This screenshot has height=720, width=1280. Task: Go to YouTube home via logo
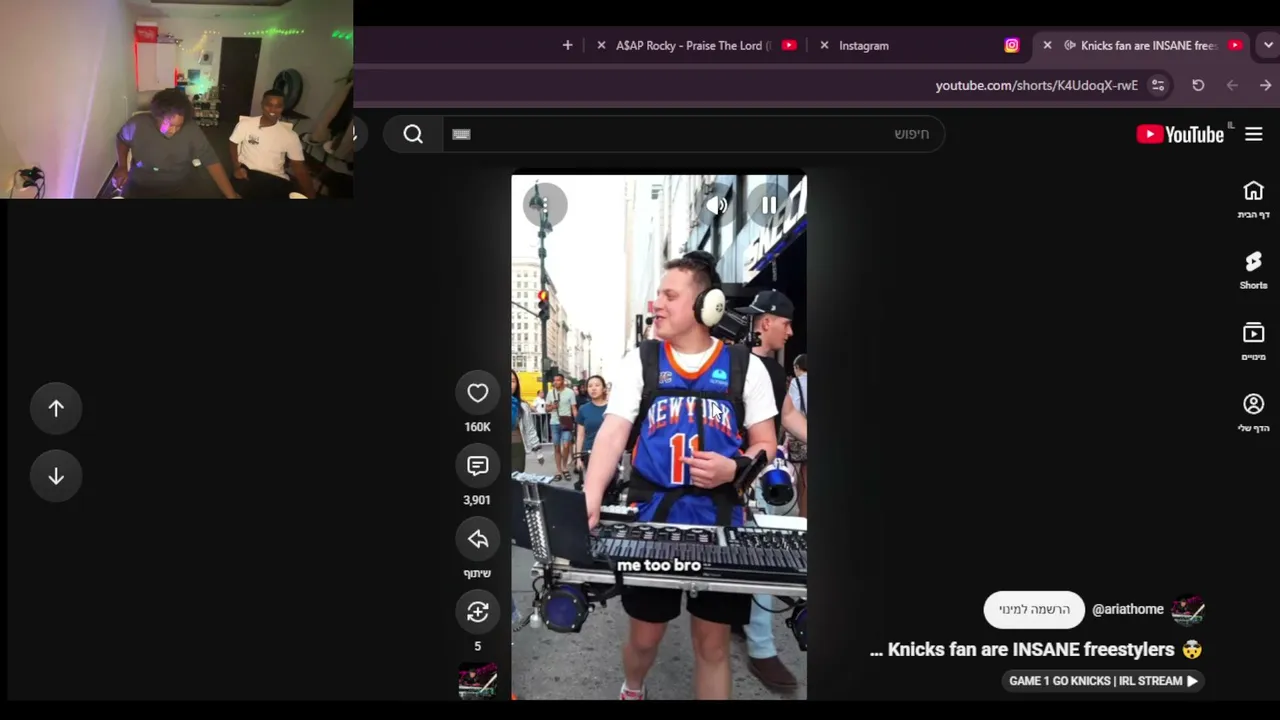(1180, 134)
